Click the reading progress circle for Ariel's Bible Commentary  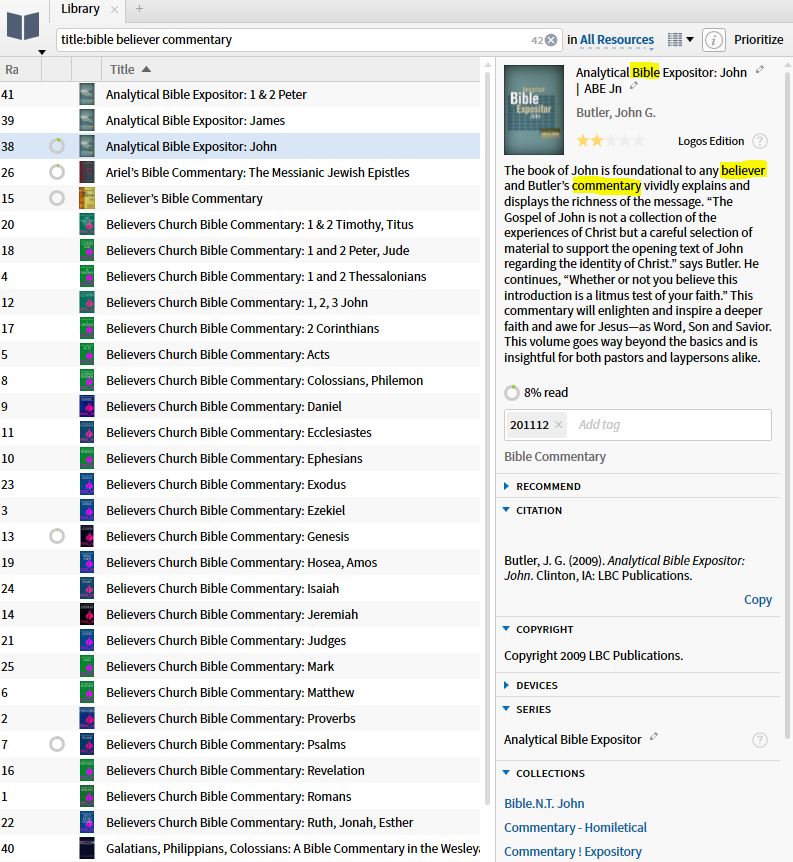tap(57, 172)
